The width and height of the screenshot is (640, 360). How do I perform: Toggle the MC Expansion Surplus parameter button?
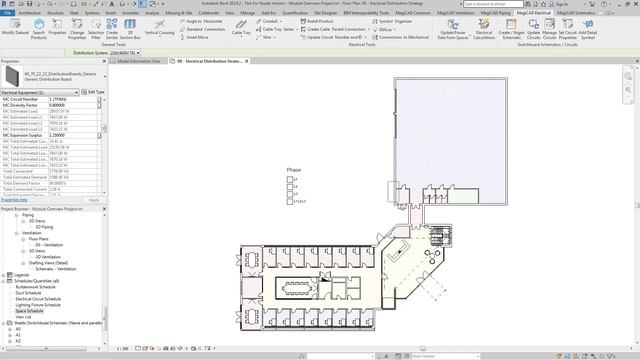coord(99,135)
